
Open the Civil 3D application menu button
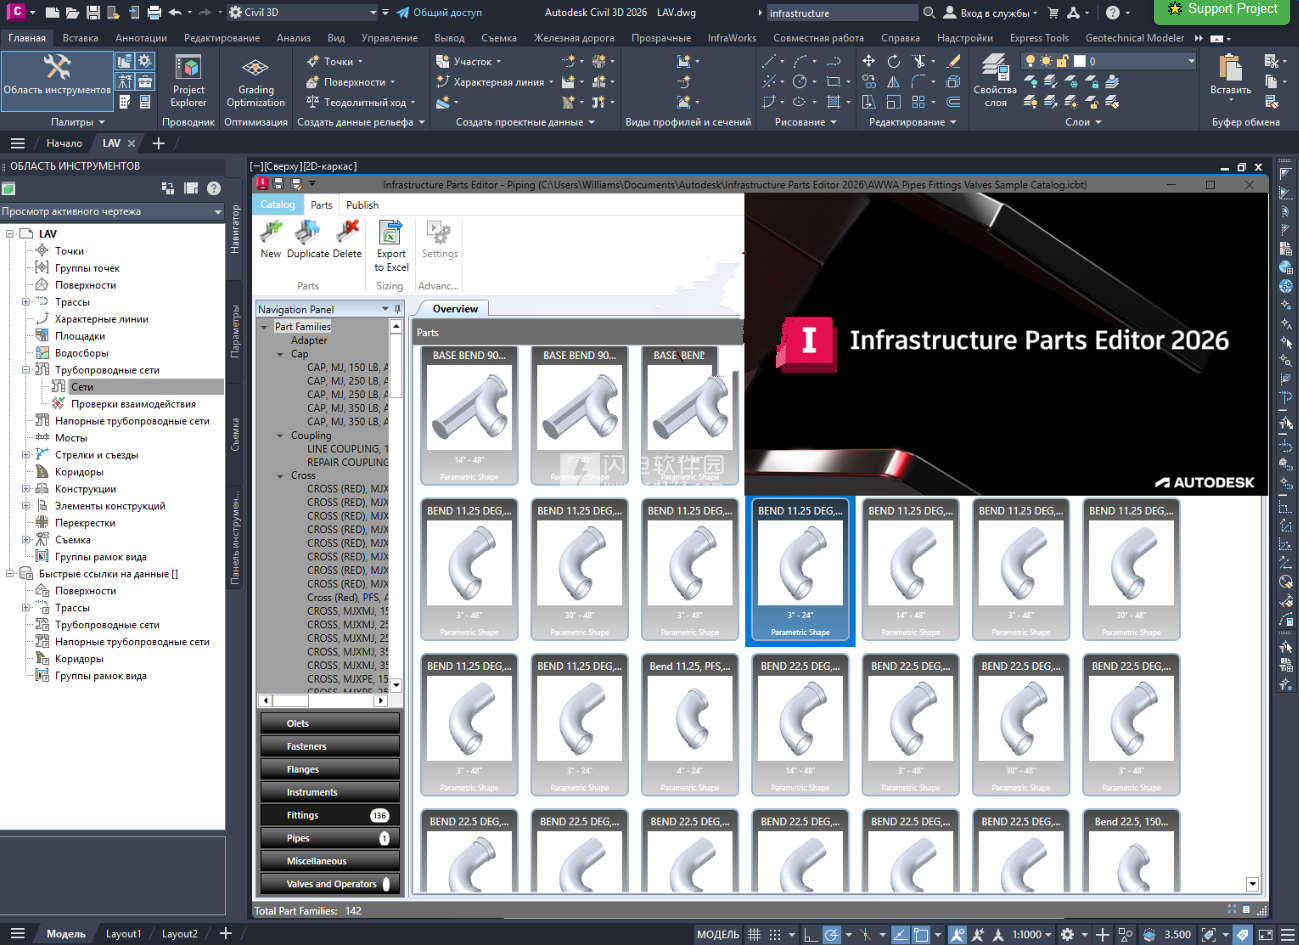(x=17, y=12)
